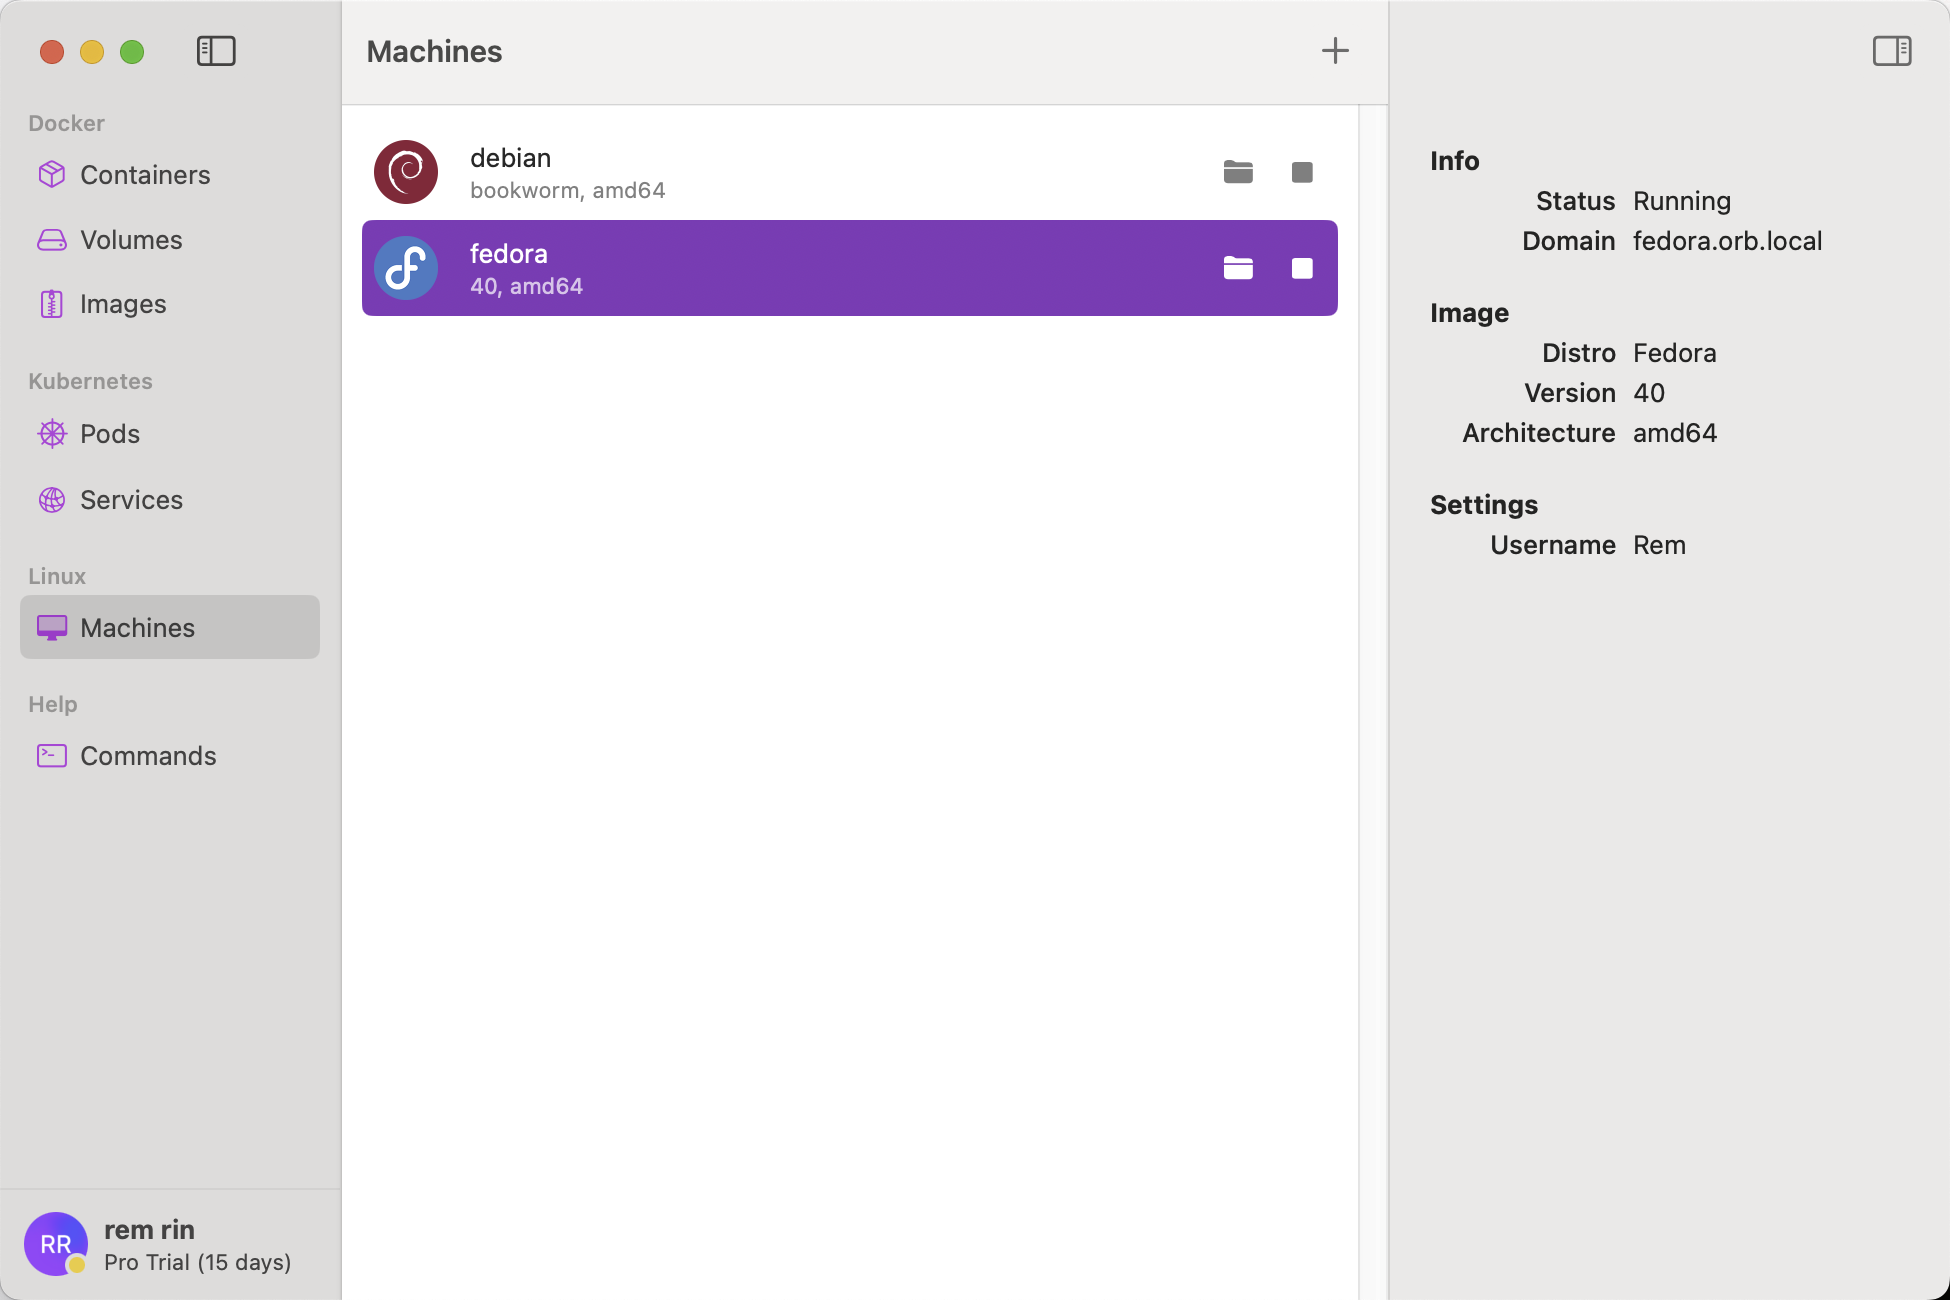The image size is (1950, 1300).
Task: Click the Volumes drive icon
Action: (x=52, y=240)
